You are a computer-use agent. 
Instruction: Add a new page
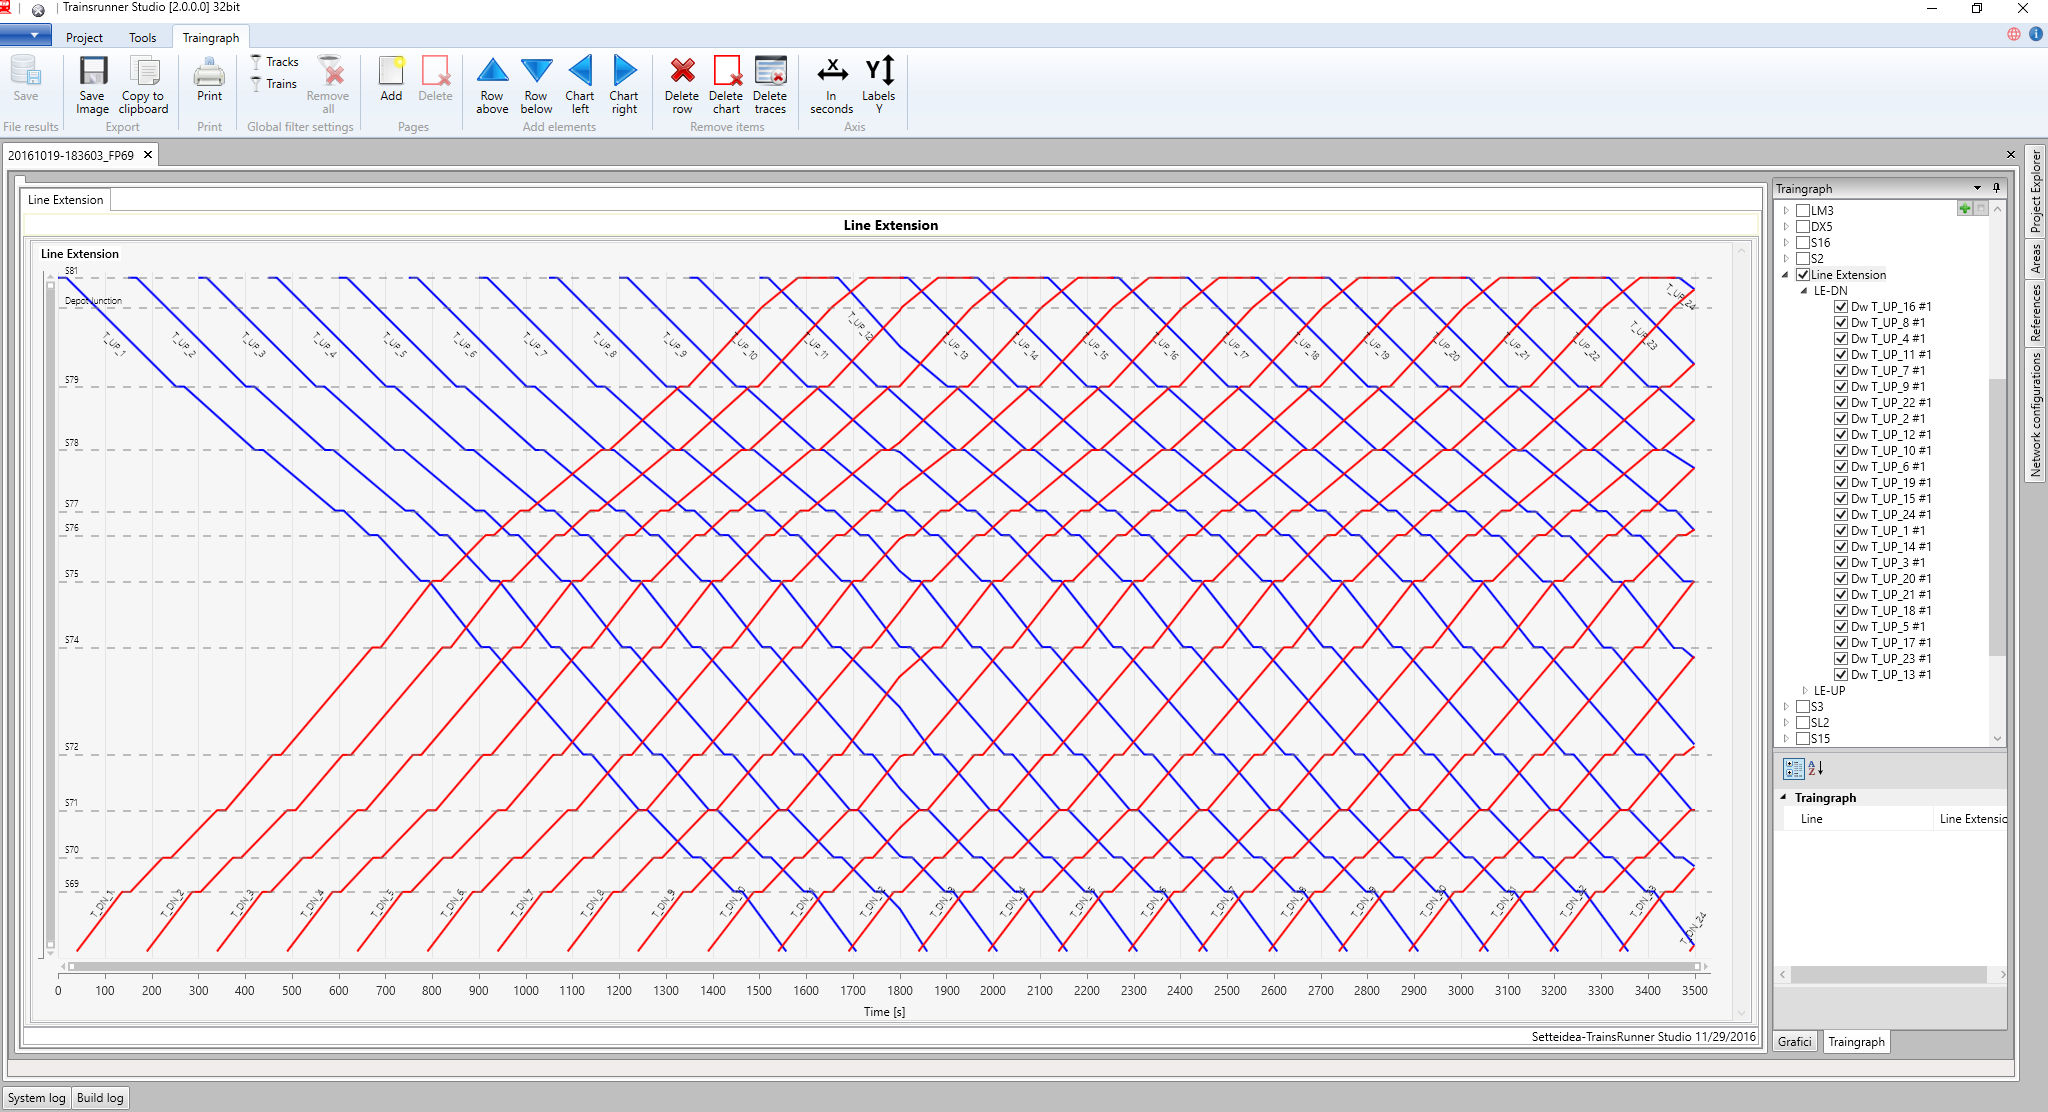[x=391, y=79]
